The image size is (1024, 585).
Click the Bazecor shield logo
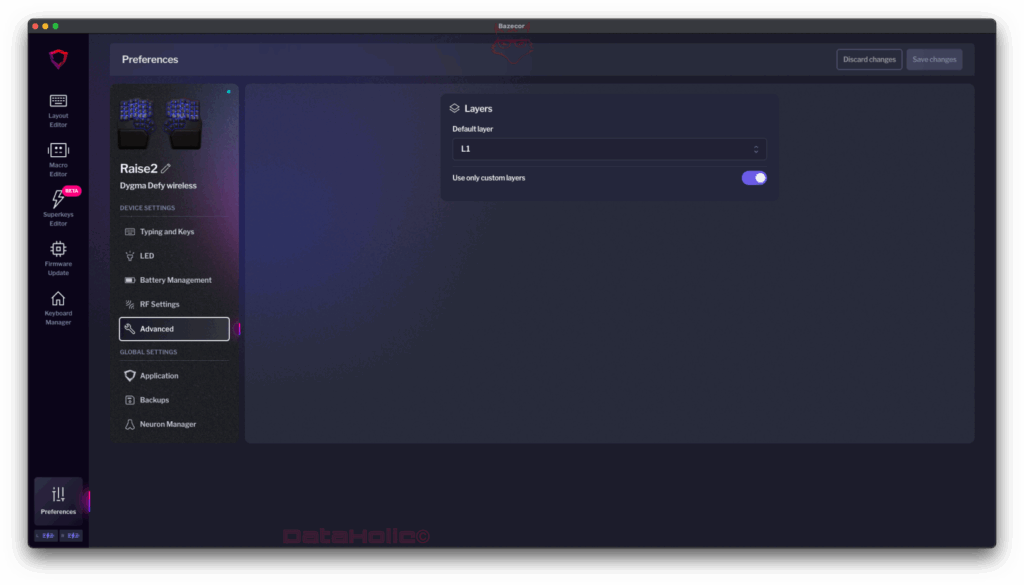[x=58, y=60]
